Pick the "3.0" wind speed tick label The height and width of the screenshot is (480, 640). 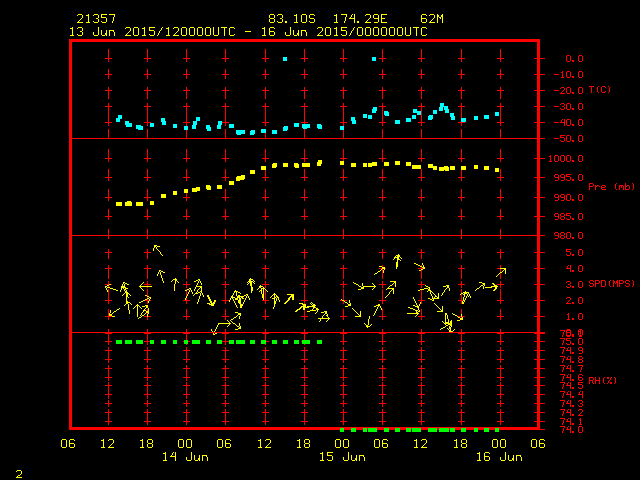(x=574, y=284)
